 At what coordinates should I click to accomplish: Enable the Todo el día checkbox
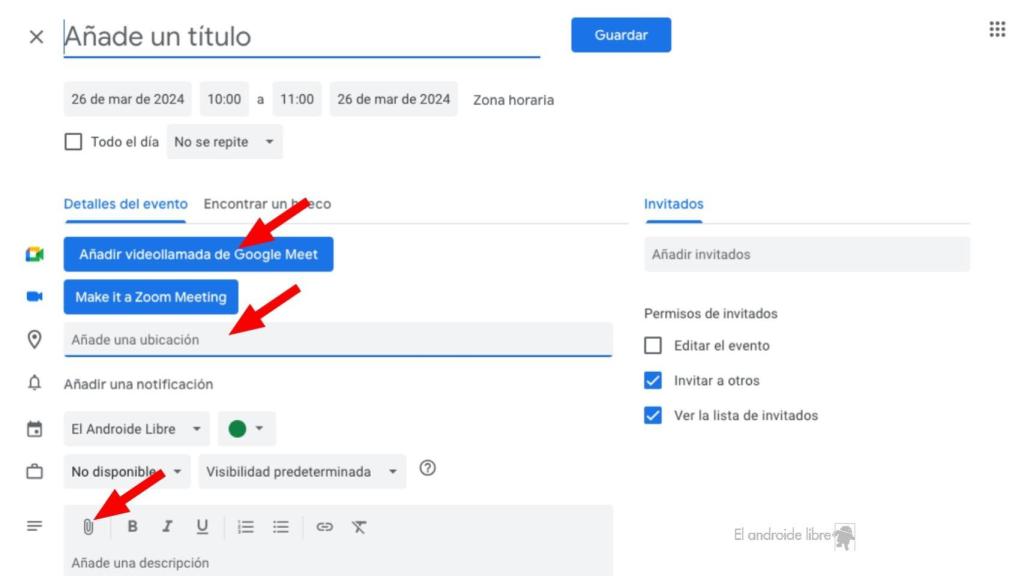pos(73,142)
